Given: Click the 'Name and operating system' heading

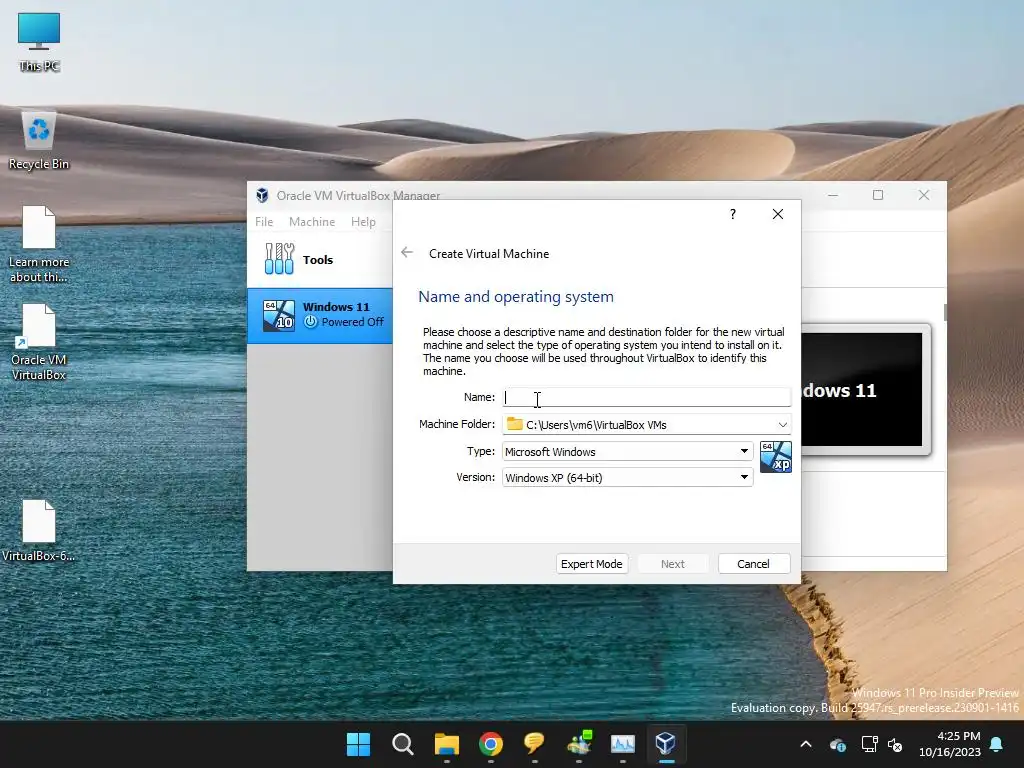Looking at the screenshot, I should pos(515,296).
